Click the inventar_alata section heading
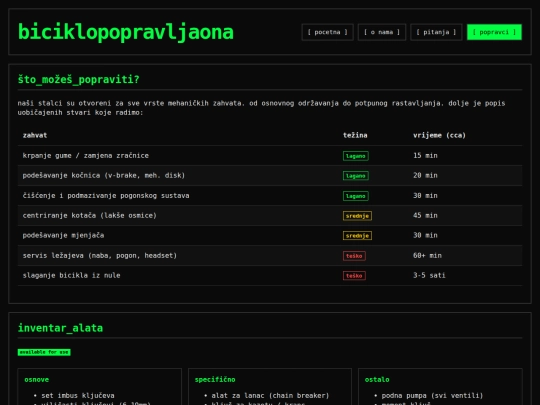 [60, 328]
